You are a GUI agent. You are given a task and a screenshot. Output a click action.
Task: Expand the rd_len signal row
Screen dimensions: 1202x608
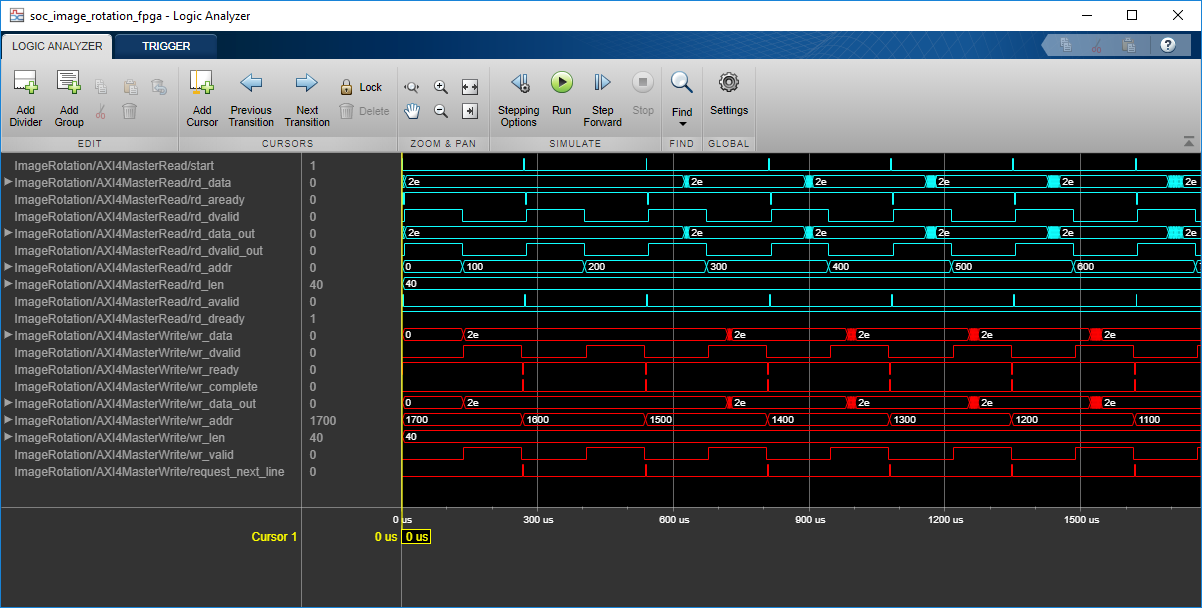coord(9,284)
